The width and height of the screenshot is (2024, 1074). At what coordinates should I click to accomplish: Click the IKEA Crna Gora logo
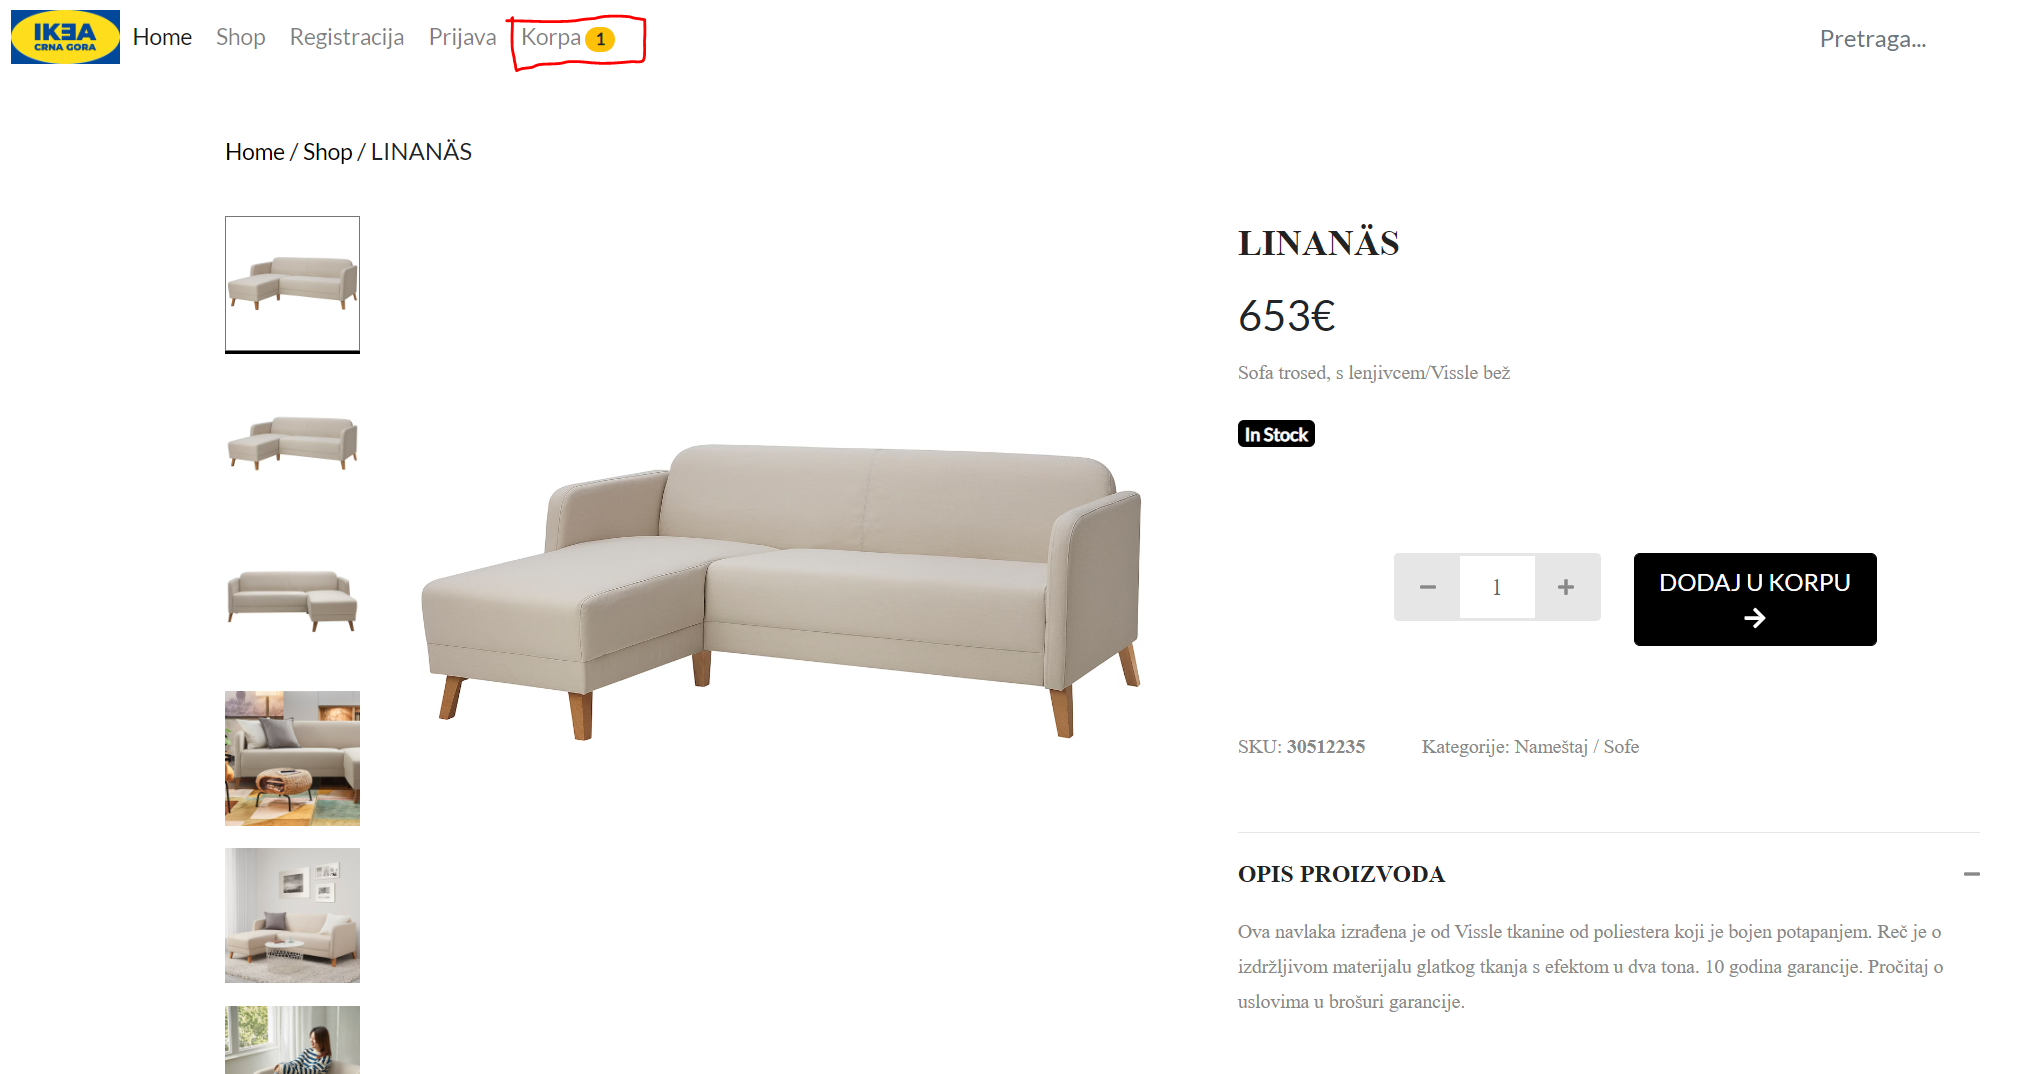[65, 37]
